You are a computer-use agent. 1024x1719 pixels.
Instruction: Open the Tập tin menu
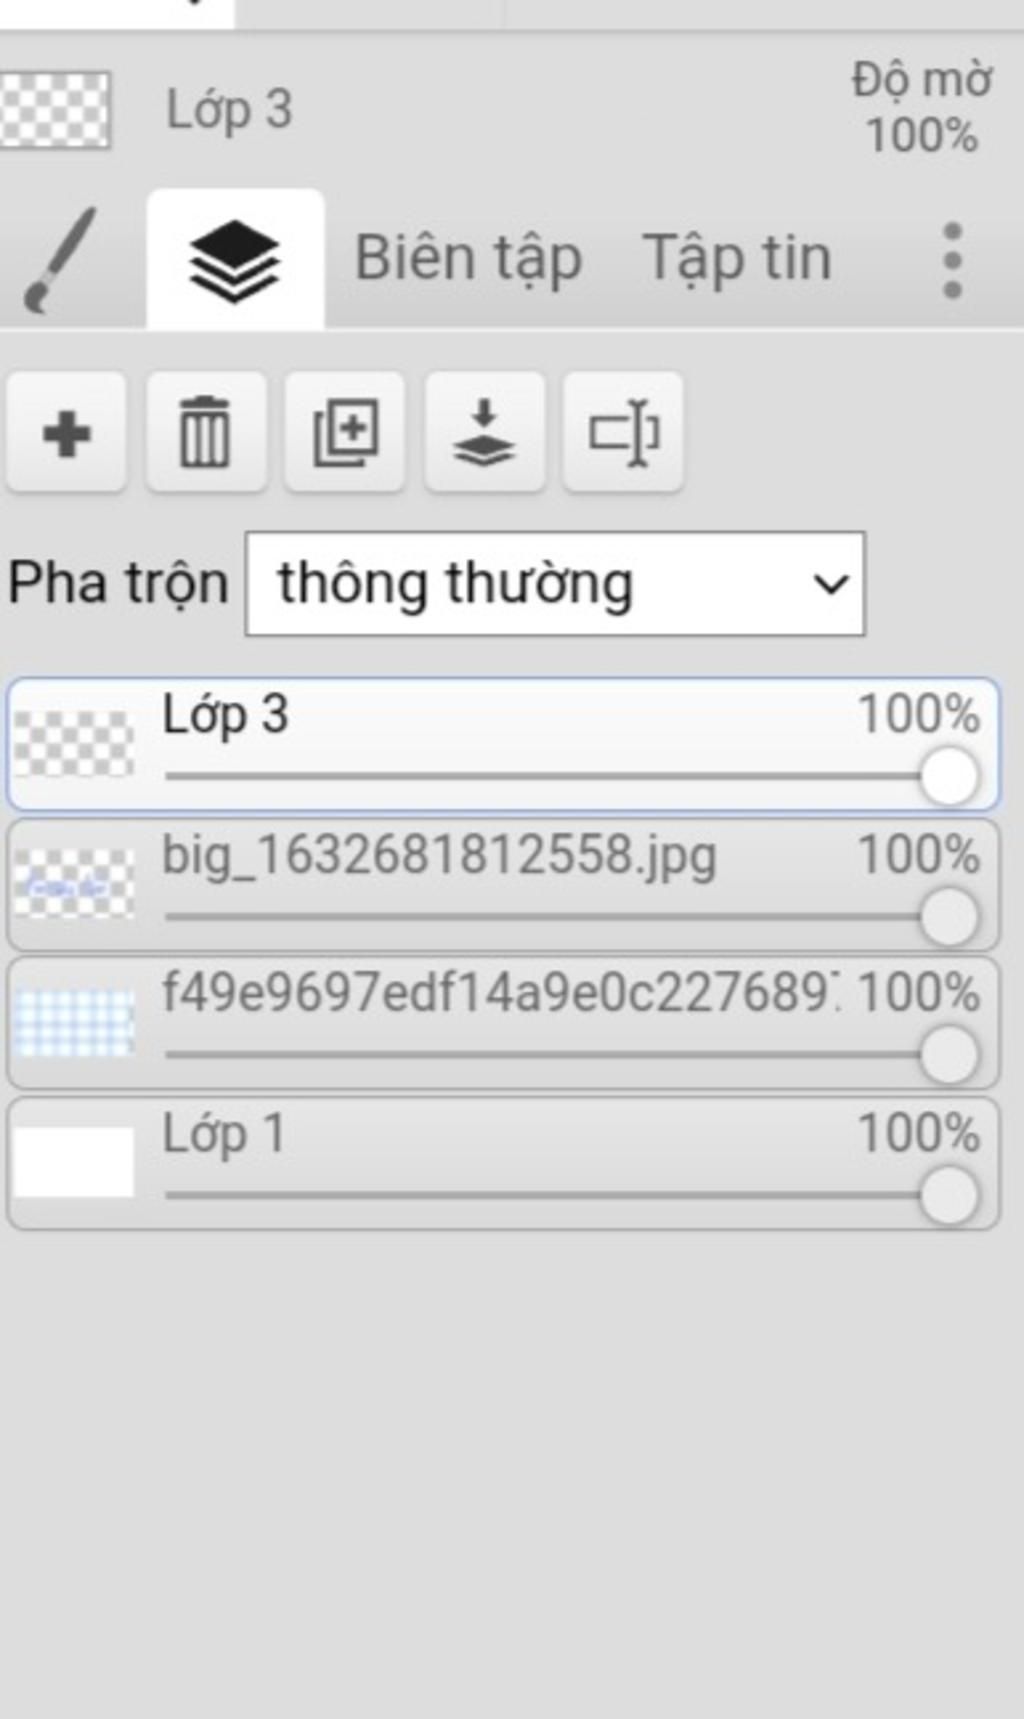click(737, 259)
